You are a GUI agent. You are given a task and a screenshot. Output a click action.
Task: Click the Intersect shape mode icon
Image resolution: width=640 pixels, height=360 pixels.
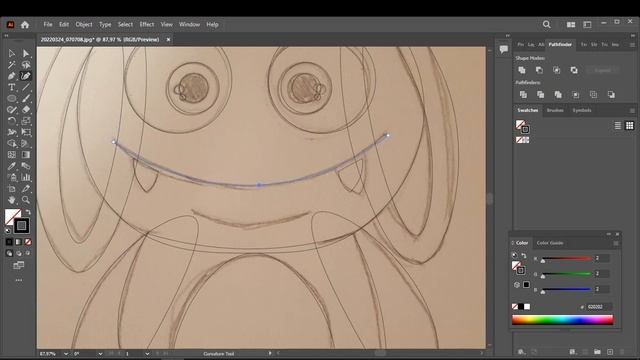point(557,70)
